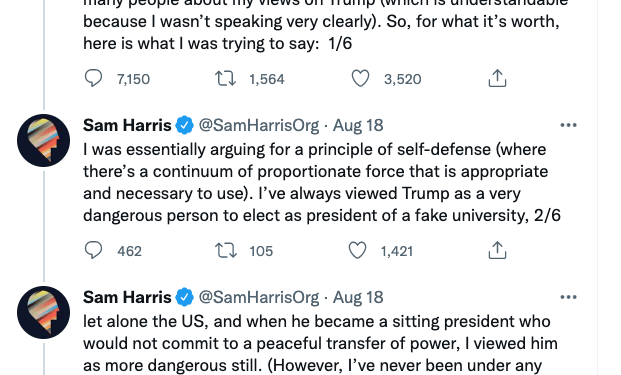Image resolution: width=621 pixels, height=375 pixels.
Task: Open @SamHarrisOrg handle on third tweet
Action: (x=259, y=297)
